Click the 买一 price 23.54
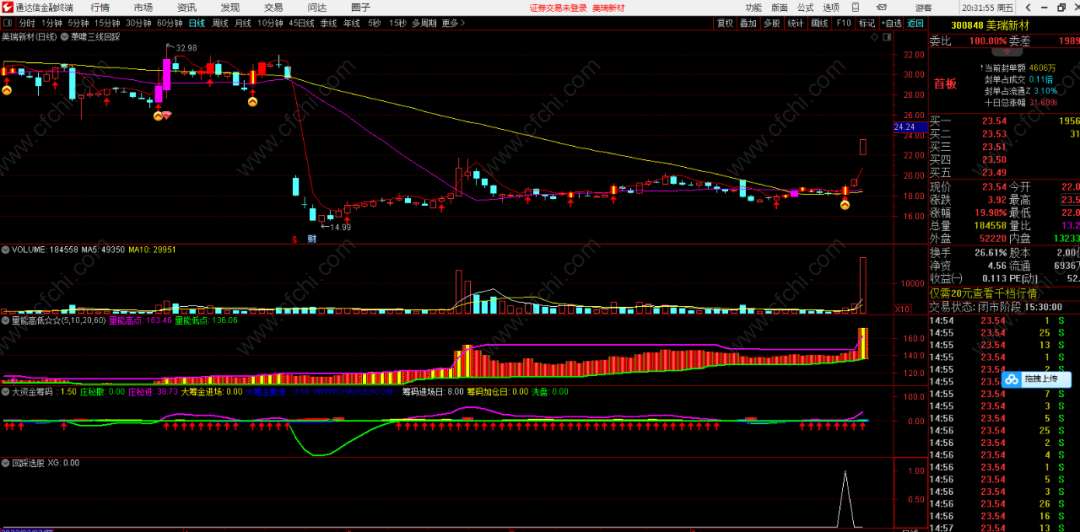This screenshot has height=532, width=1080. [x=994, y=121]
